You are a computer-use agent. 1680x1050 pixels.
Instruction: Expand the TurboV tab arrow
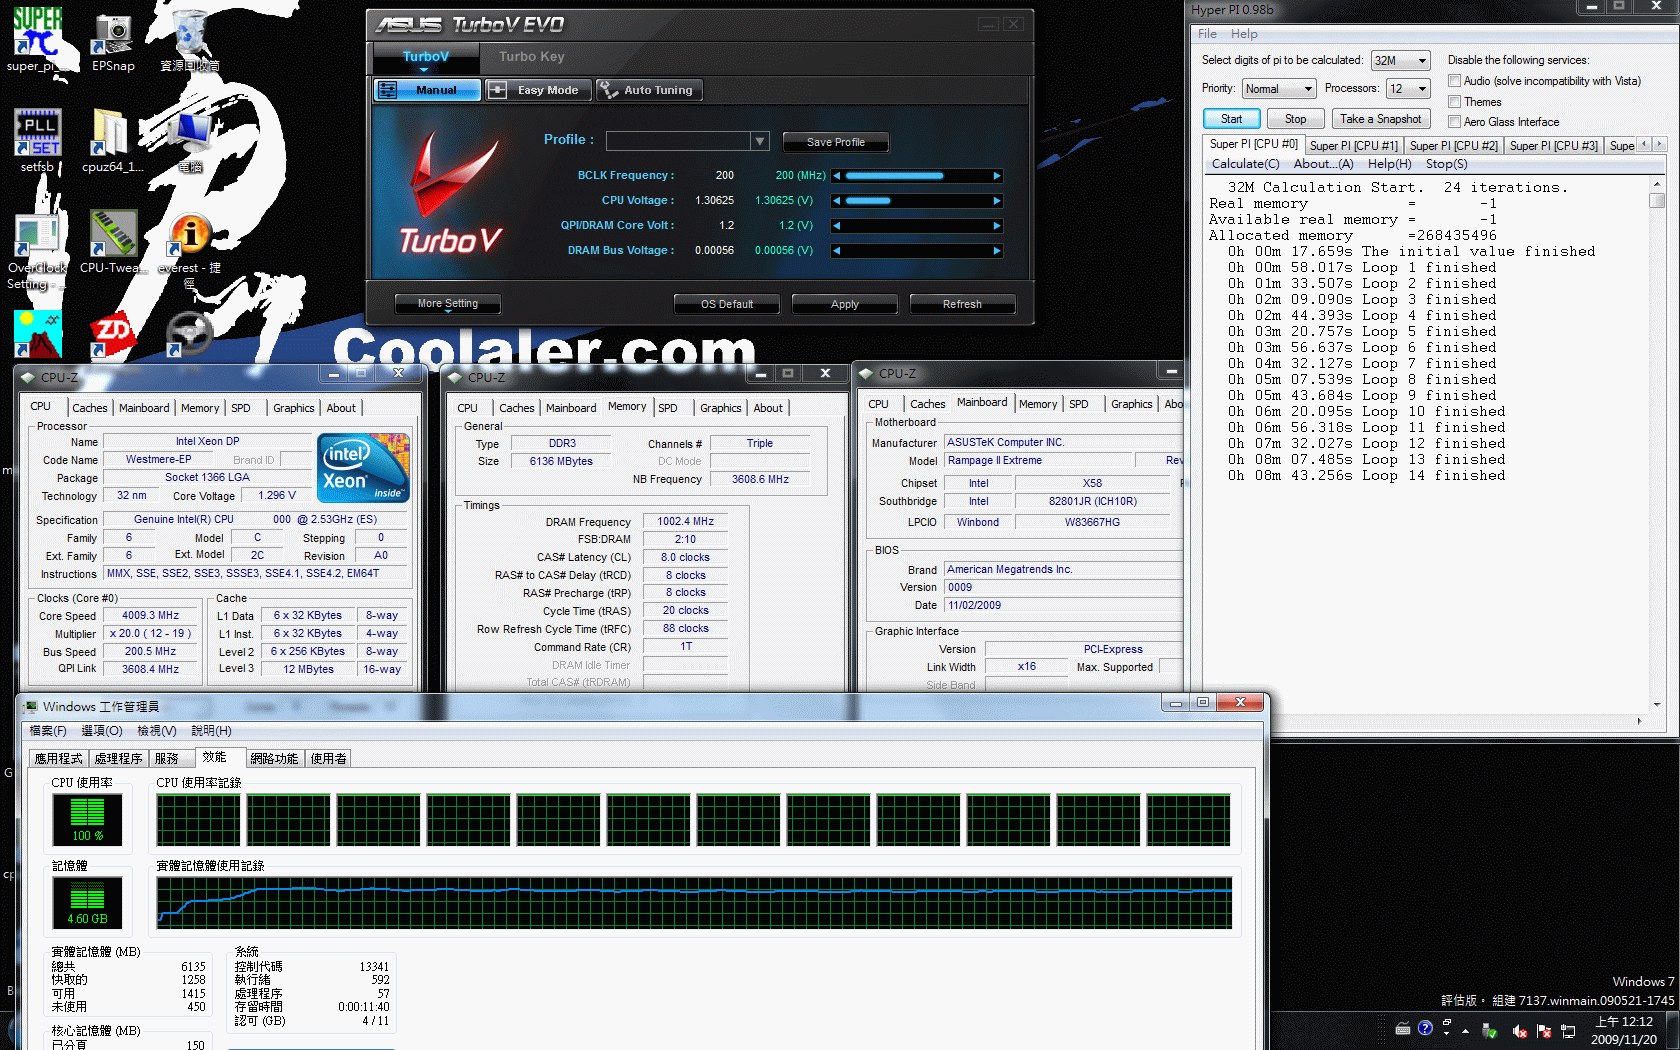pyautogui.click(x=424, y=69)
